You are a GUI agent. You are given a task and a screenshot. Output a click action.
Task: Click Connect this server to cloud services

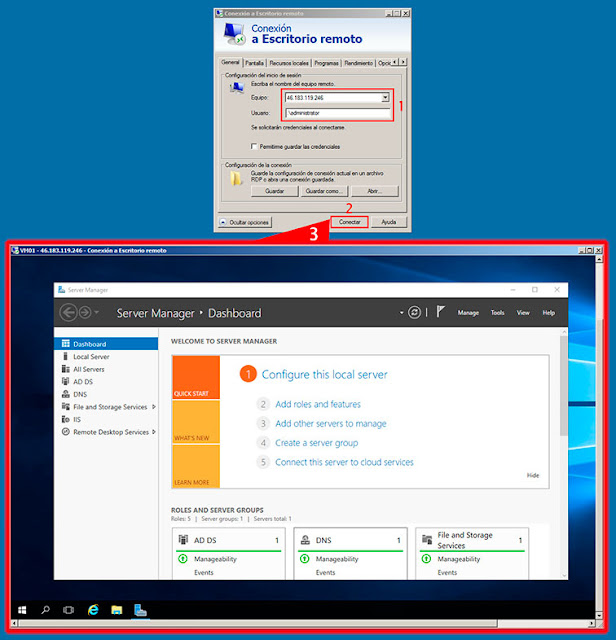coord(344,462)
